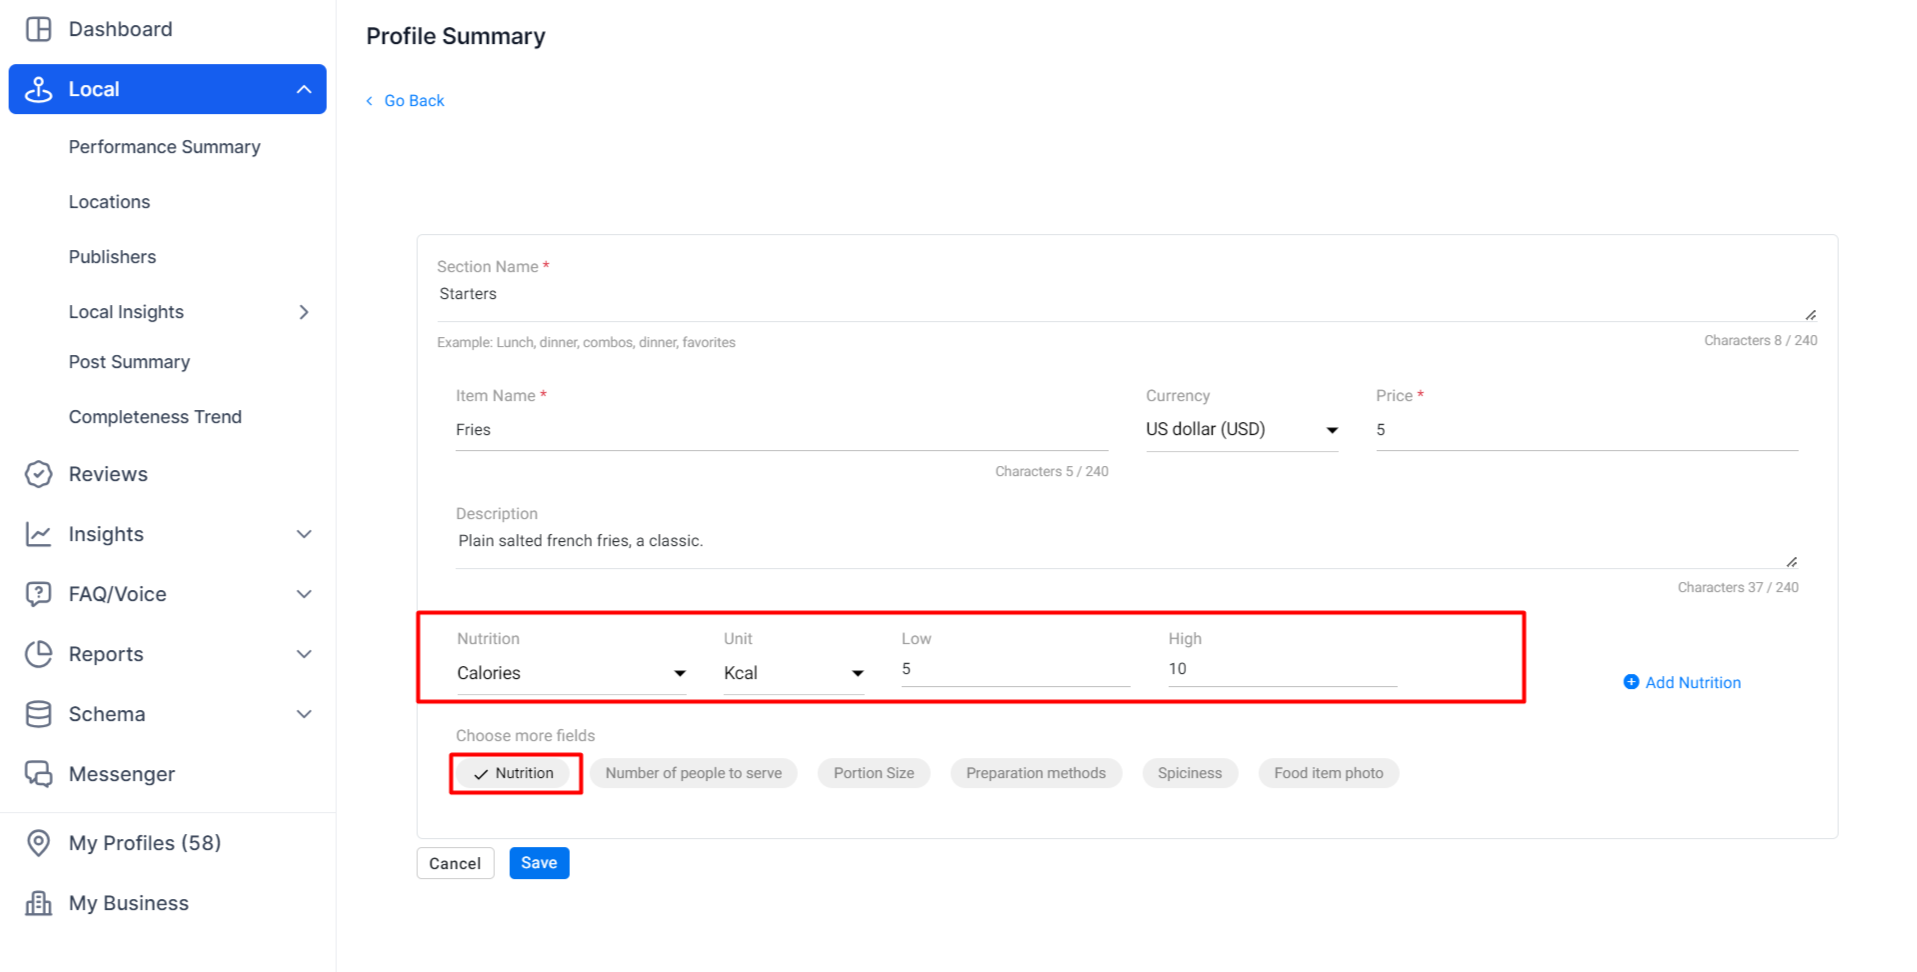Viewport: 1917px width, 972px height.
Task: Deselect the Nutrition field chip
Action: tap(514, 773)
